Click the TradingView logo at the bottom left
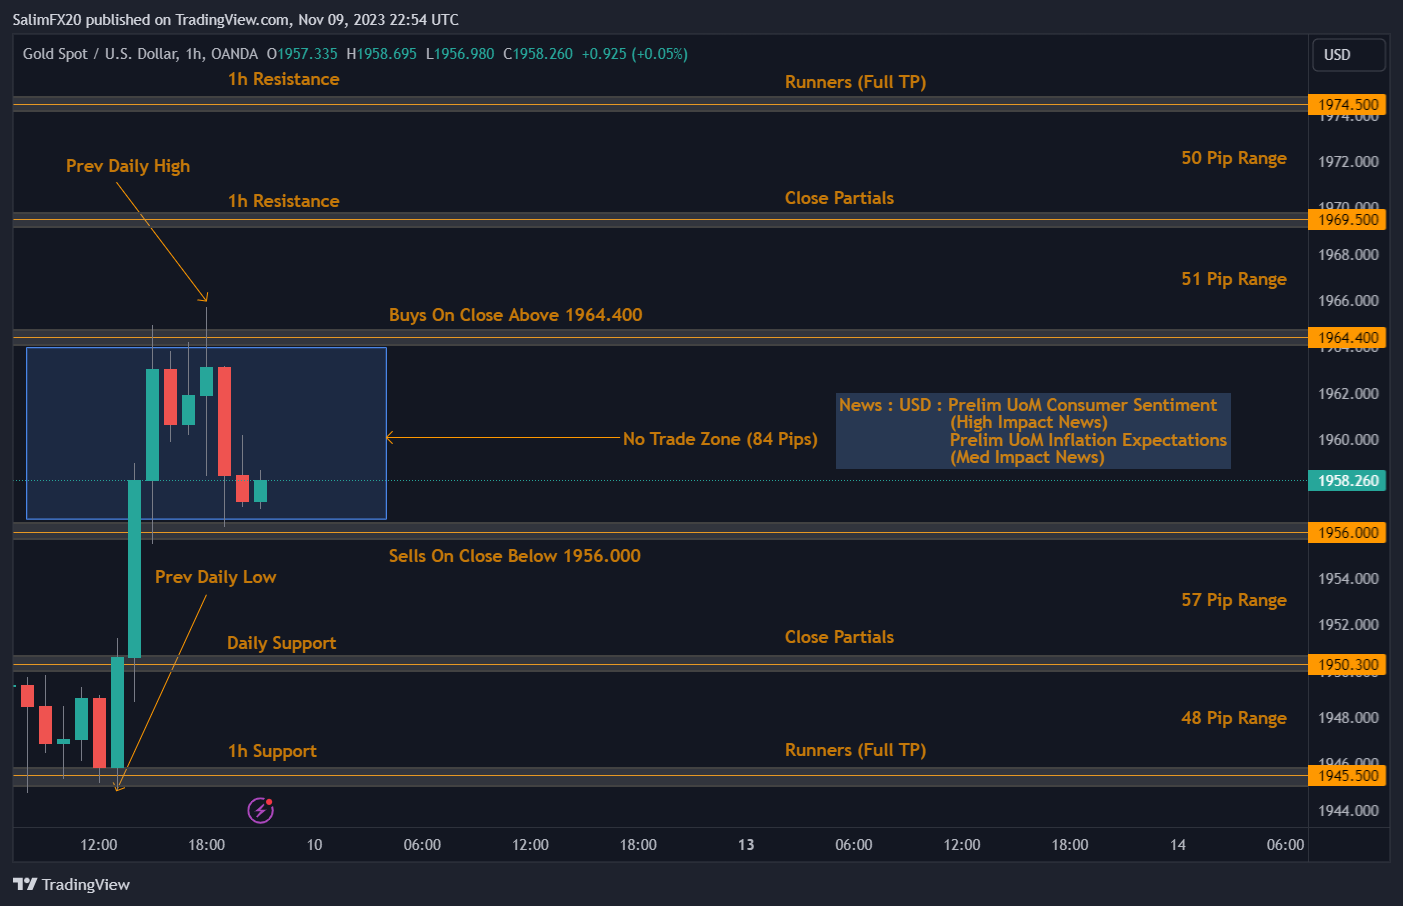The image size is (1403, 906). [71, 884]
